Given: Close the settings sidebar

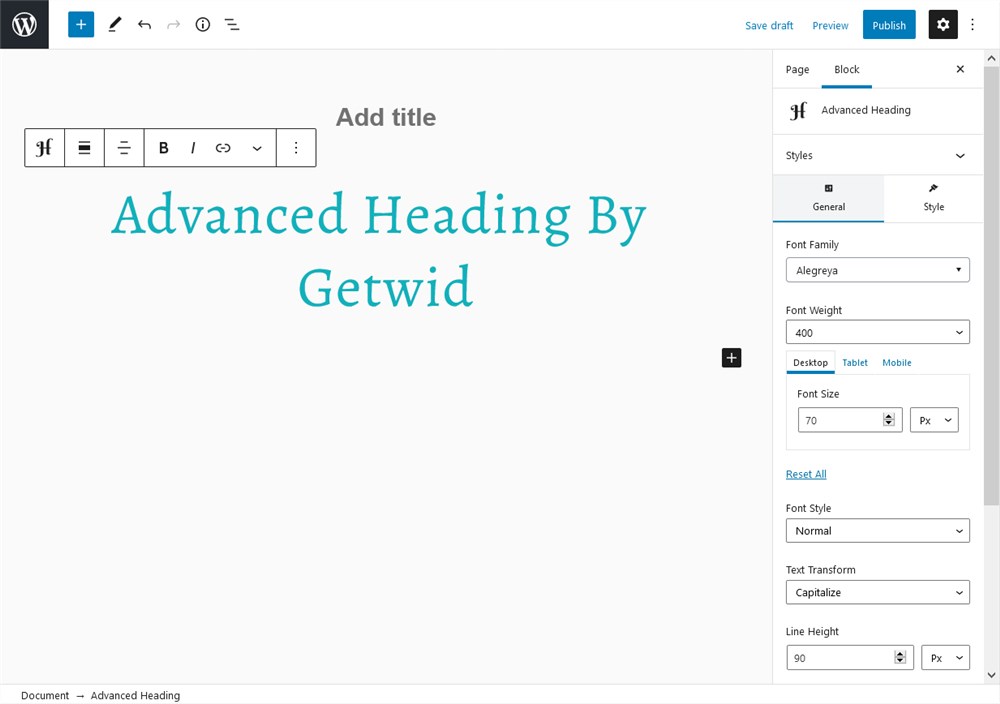Looking at the screenshot, I should tap(960, 69).
